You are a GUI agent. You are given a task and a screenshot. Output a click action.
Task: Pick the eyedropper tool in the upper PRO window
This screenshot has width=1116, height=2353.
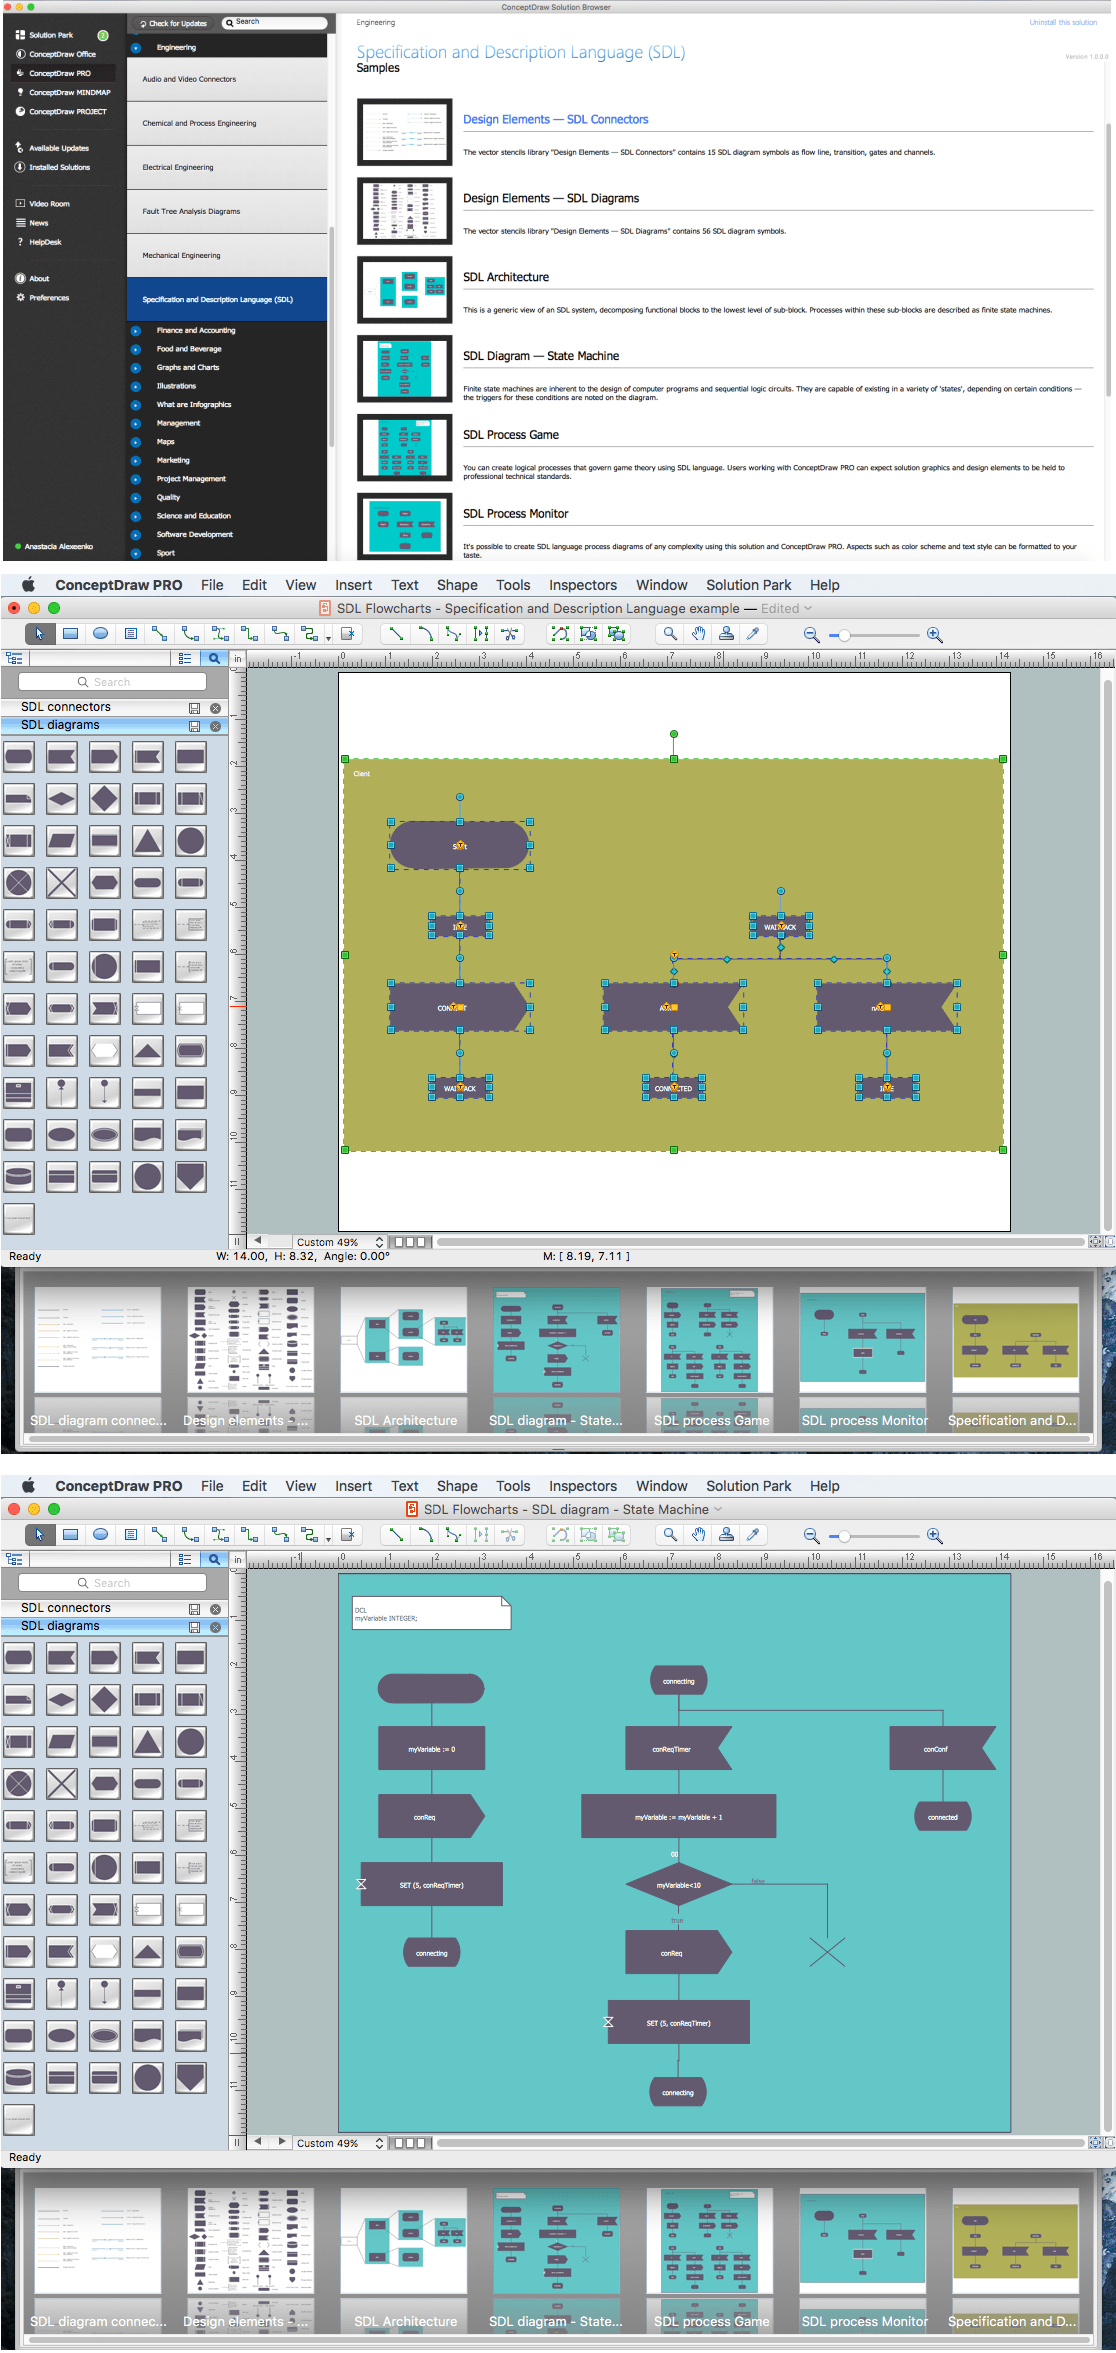click(754, 634)
